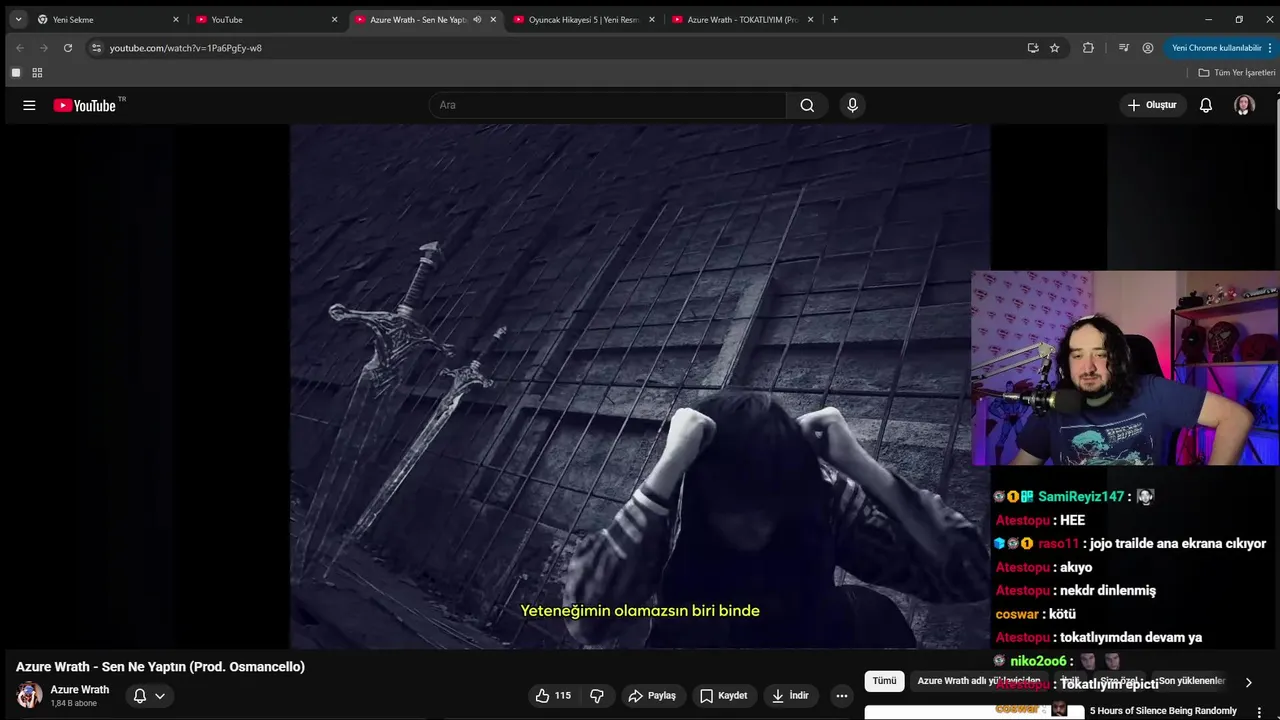The width and height of the screenshot is (1280, 720).
Task: Show next filter chips arrow
Action: 1248,682
